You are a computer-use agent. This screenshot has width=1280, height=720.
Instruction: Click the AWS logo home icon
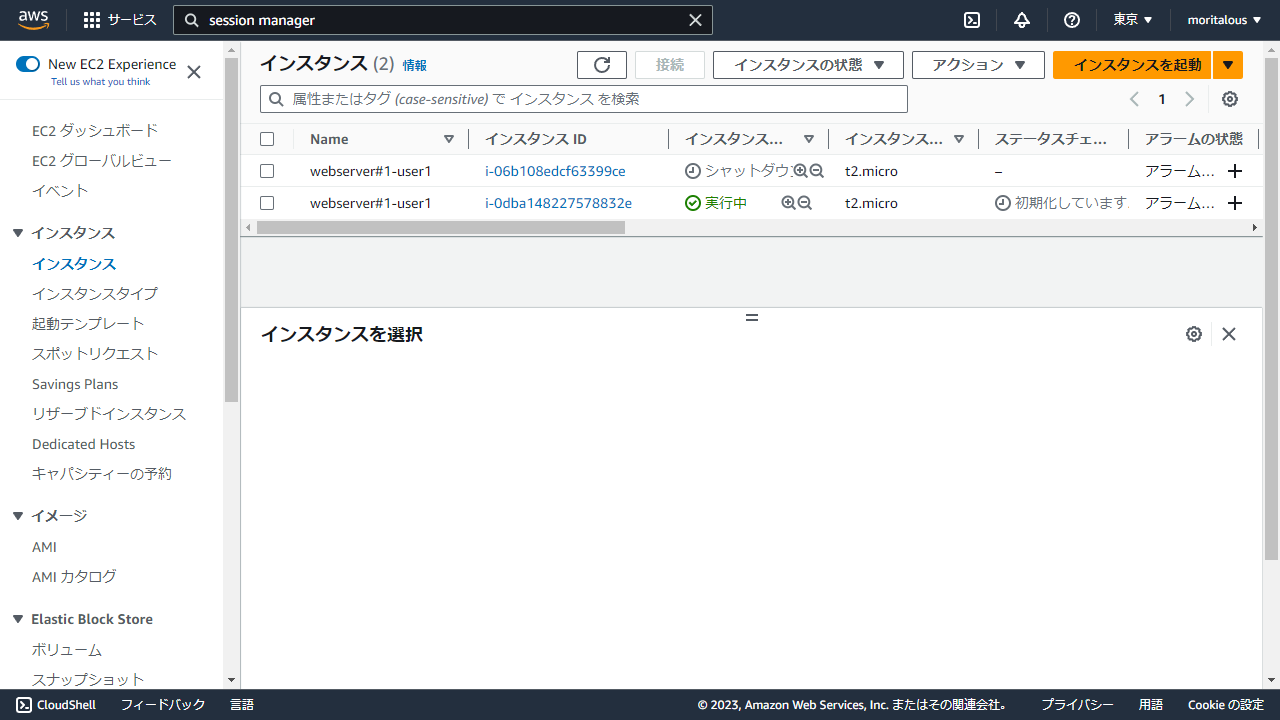(x=34, y=20)
